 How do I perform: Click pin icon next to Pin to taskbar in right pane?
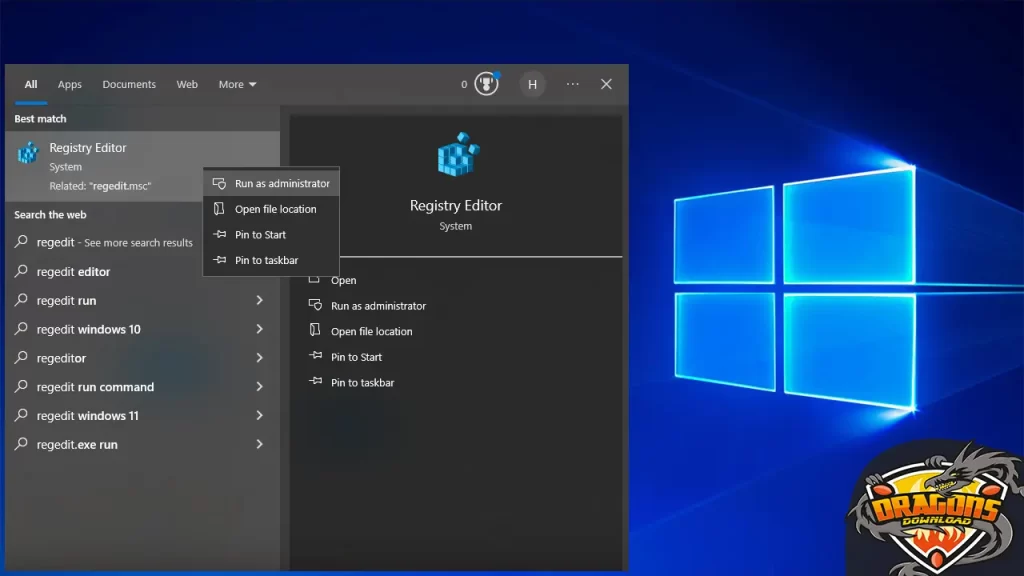[315, 383]
